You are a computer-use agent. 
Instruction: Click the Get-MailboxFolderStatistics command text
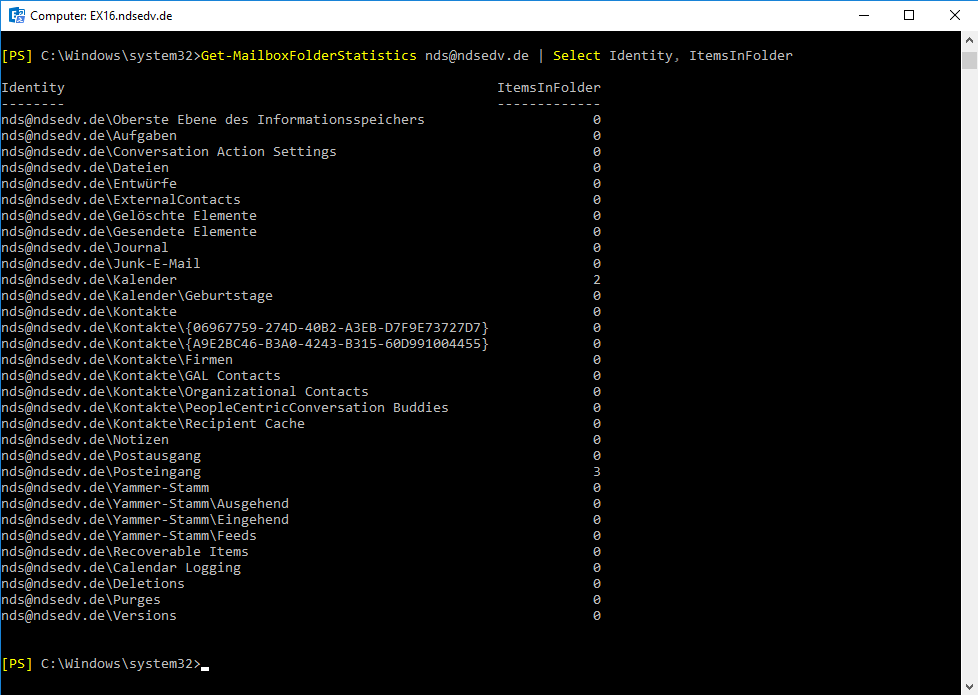308,56
